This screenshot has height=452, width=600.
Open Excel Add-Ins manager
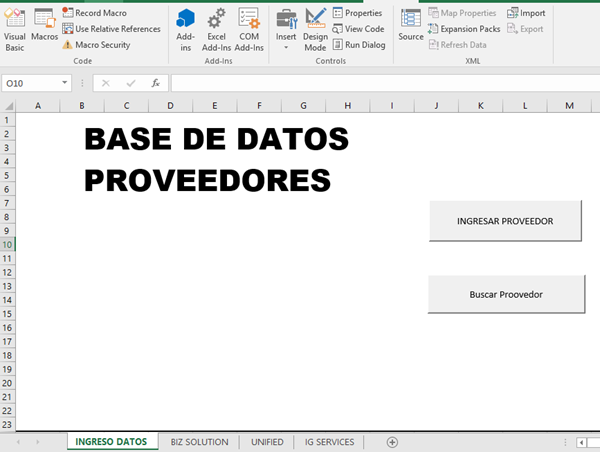click(x=216, y=28)
